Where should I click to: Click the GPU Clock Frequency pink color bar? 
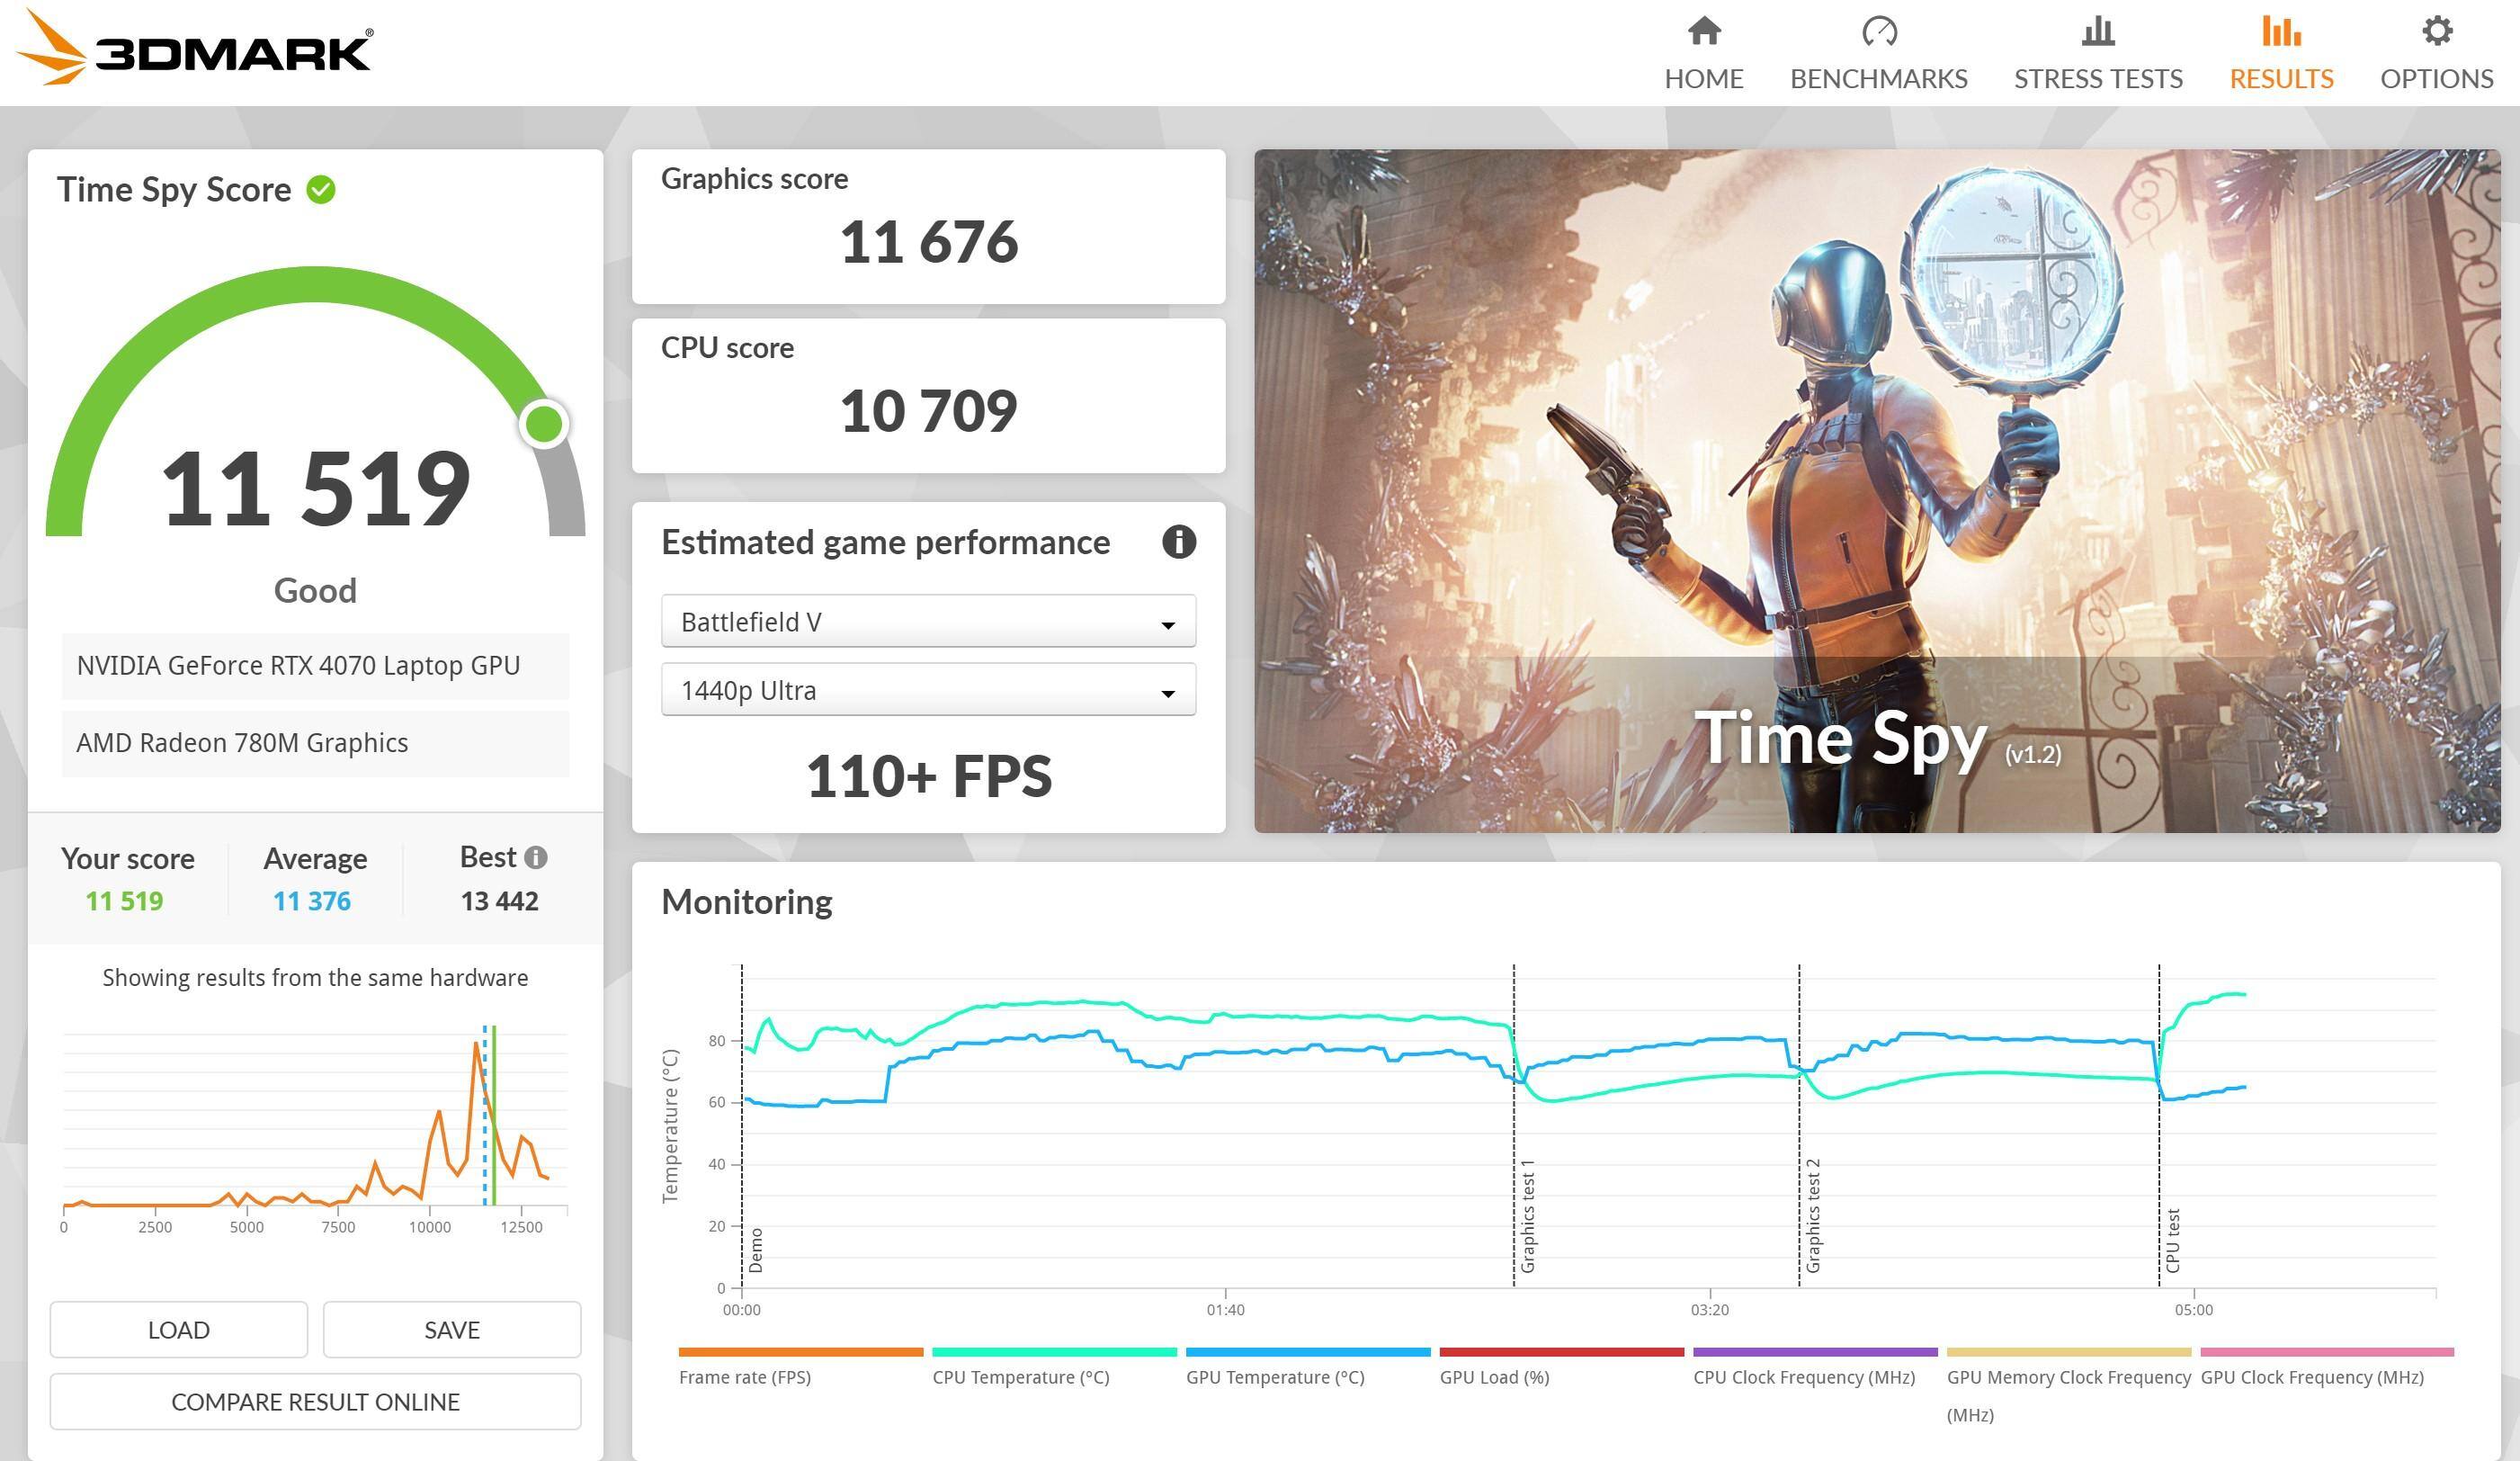(2326, 1352)
